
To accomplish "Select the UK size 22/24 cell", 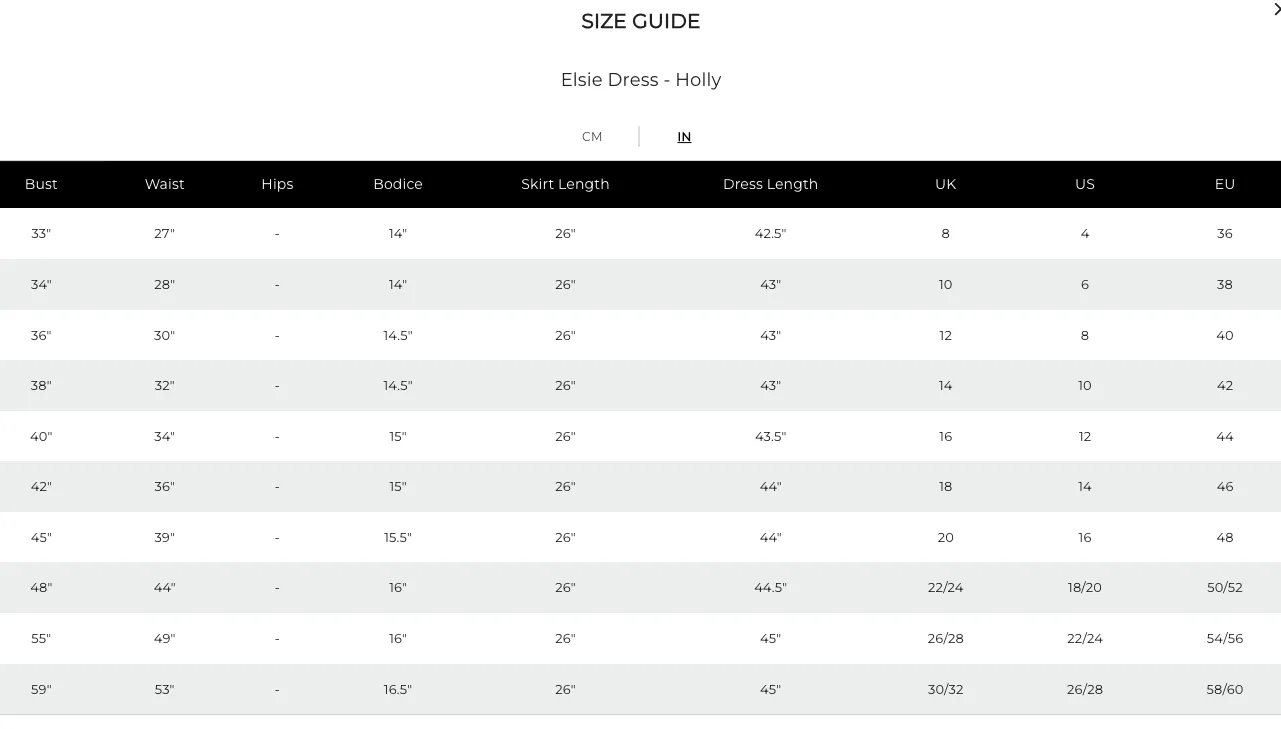I will coord(945,587).
